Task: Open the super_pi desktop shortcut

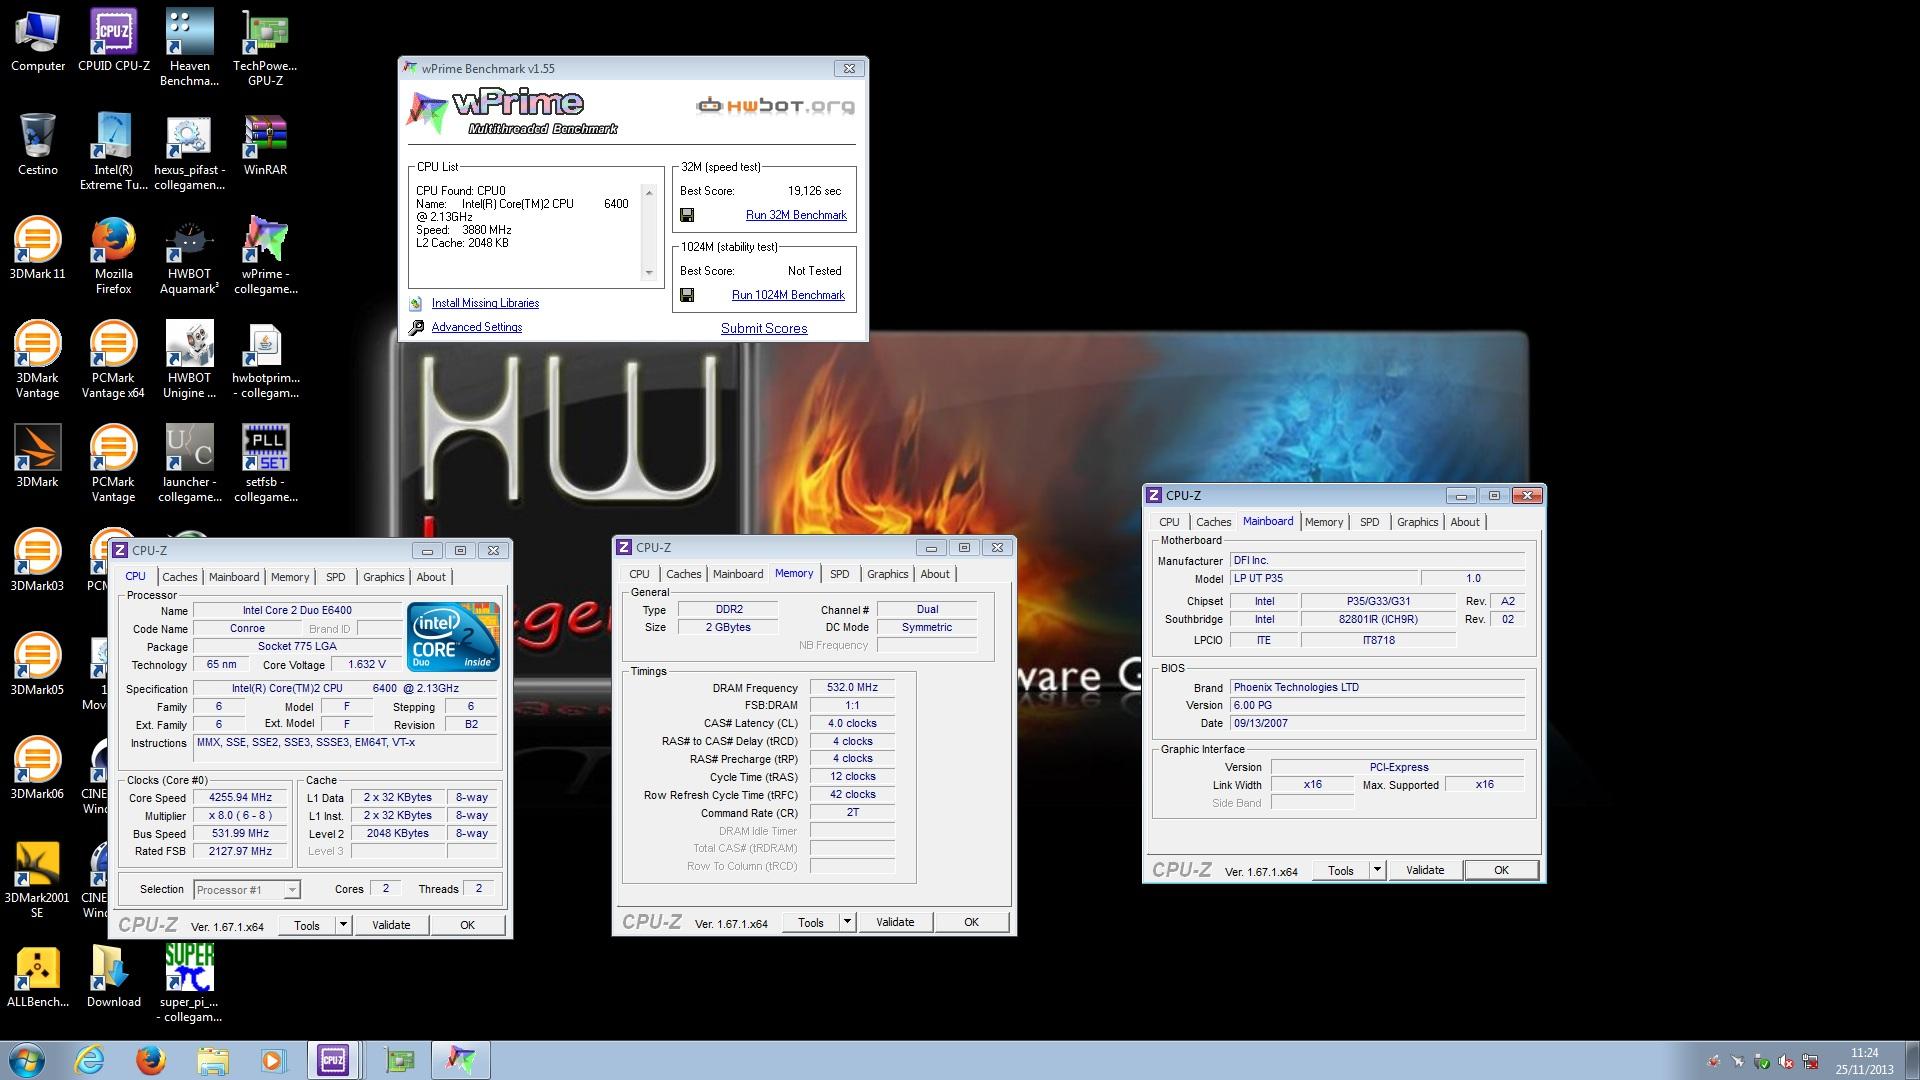Action: click(x=190, y=984)
